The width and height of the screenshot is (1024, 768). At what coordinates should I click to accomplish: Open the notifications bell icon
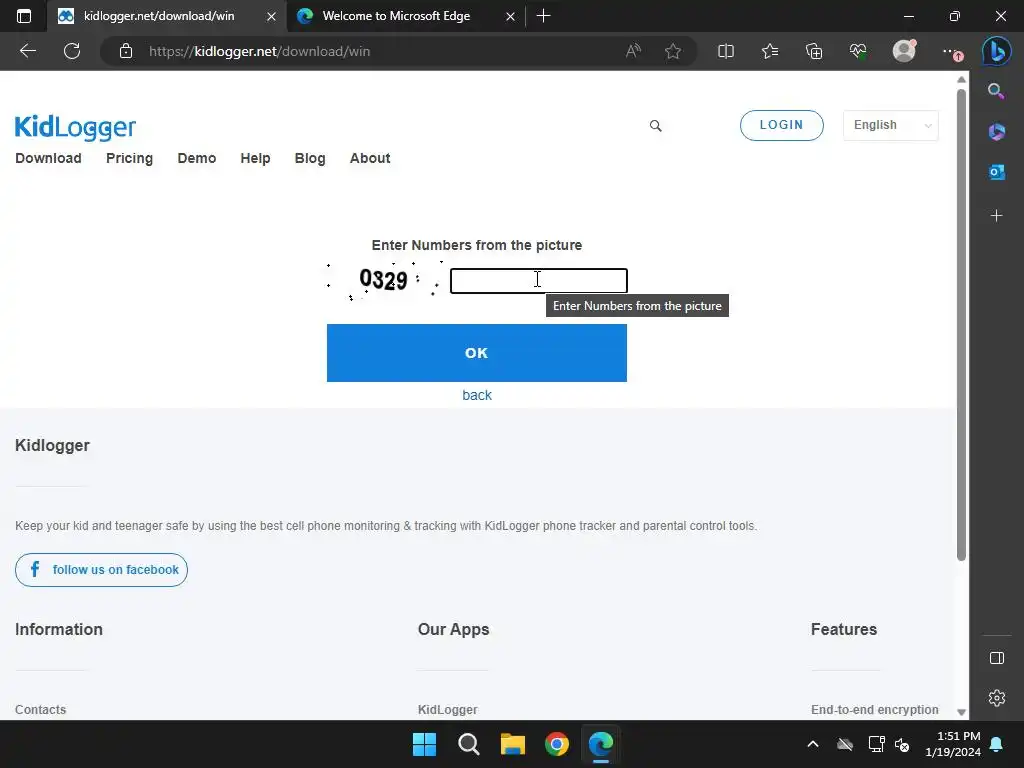[x=997, y=744]
